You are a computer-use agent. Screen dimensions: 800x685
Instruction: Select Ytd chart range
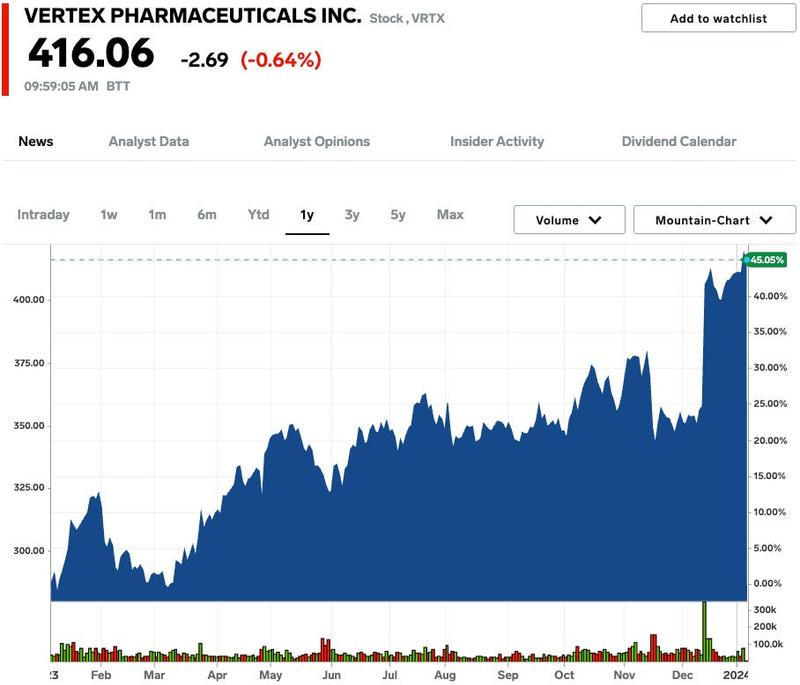coord(259,215)
